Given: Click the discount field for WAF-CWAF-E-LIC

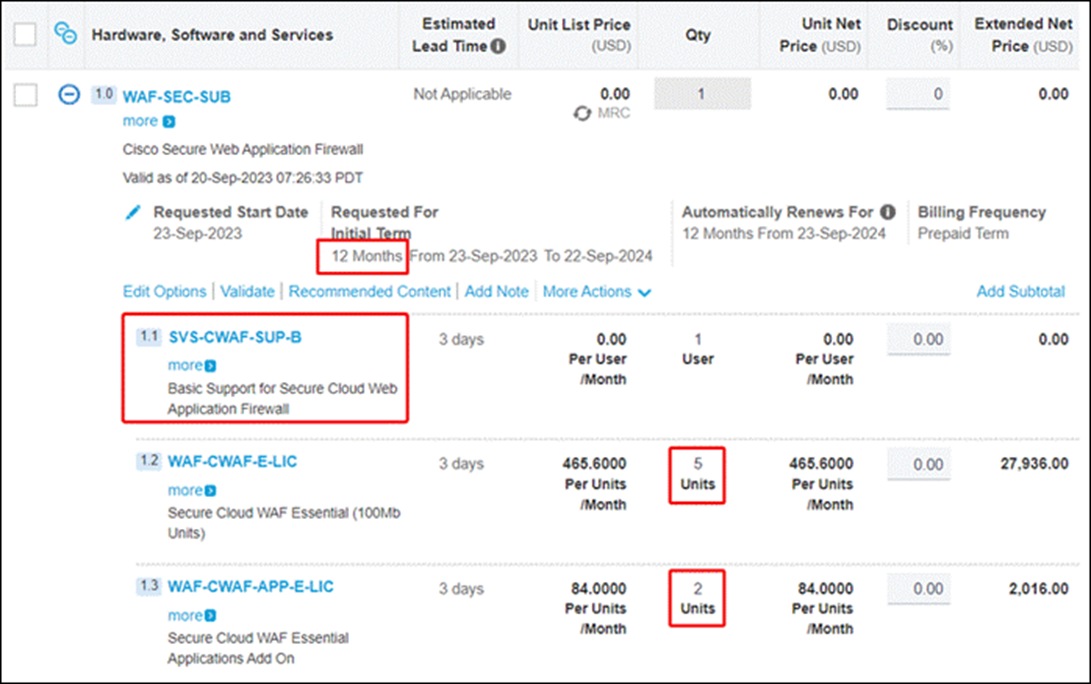Looking at the screenshot, I should [x=918, y=464].
